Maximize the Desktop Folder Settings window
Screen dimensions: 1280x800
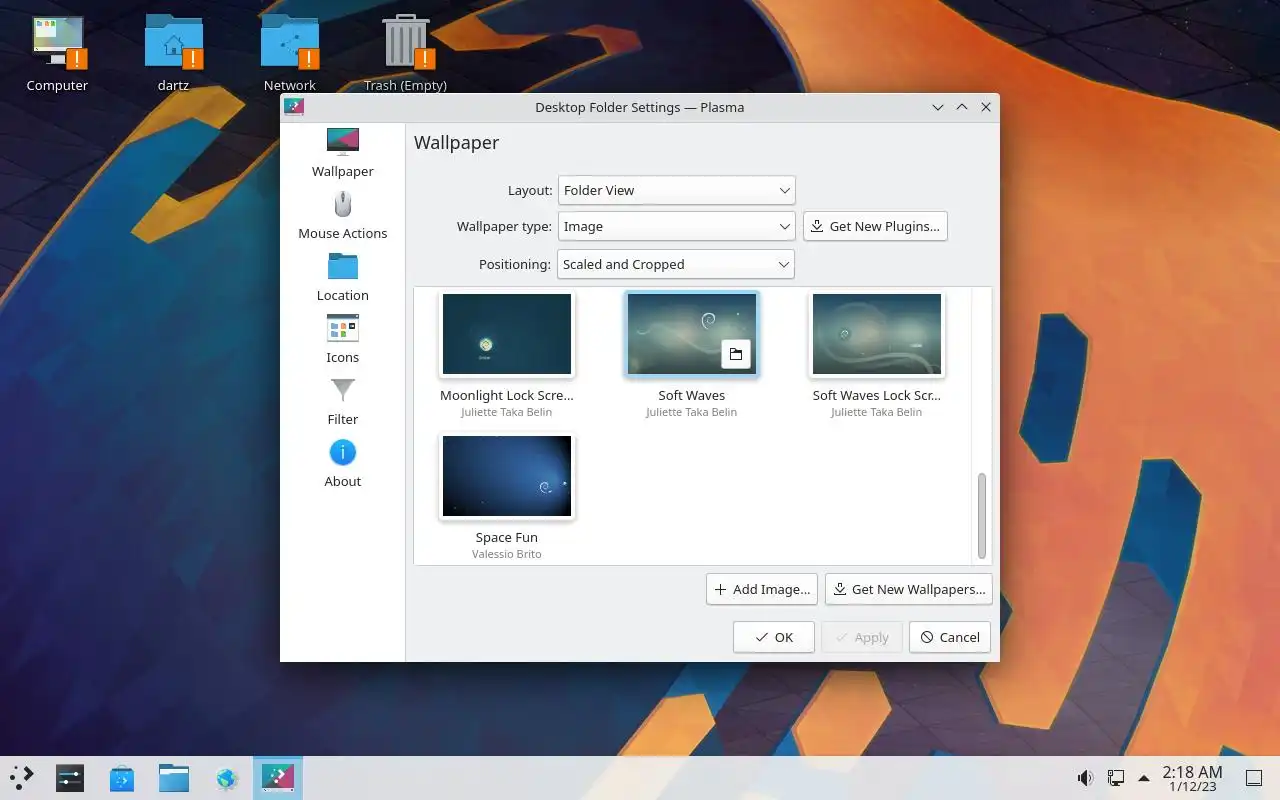962,107
